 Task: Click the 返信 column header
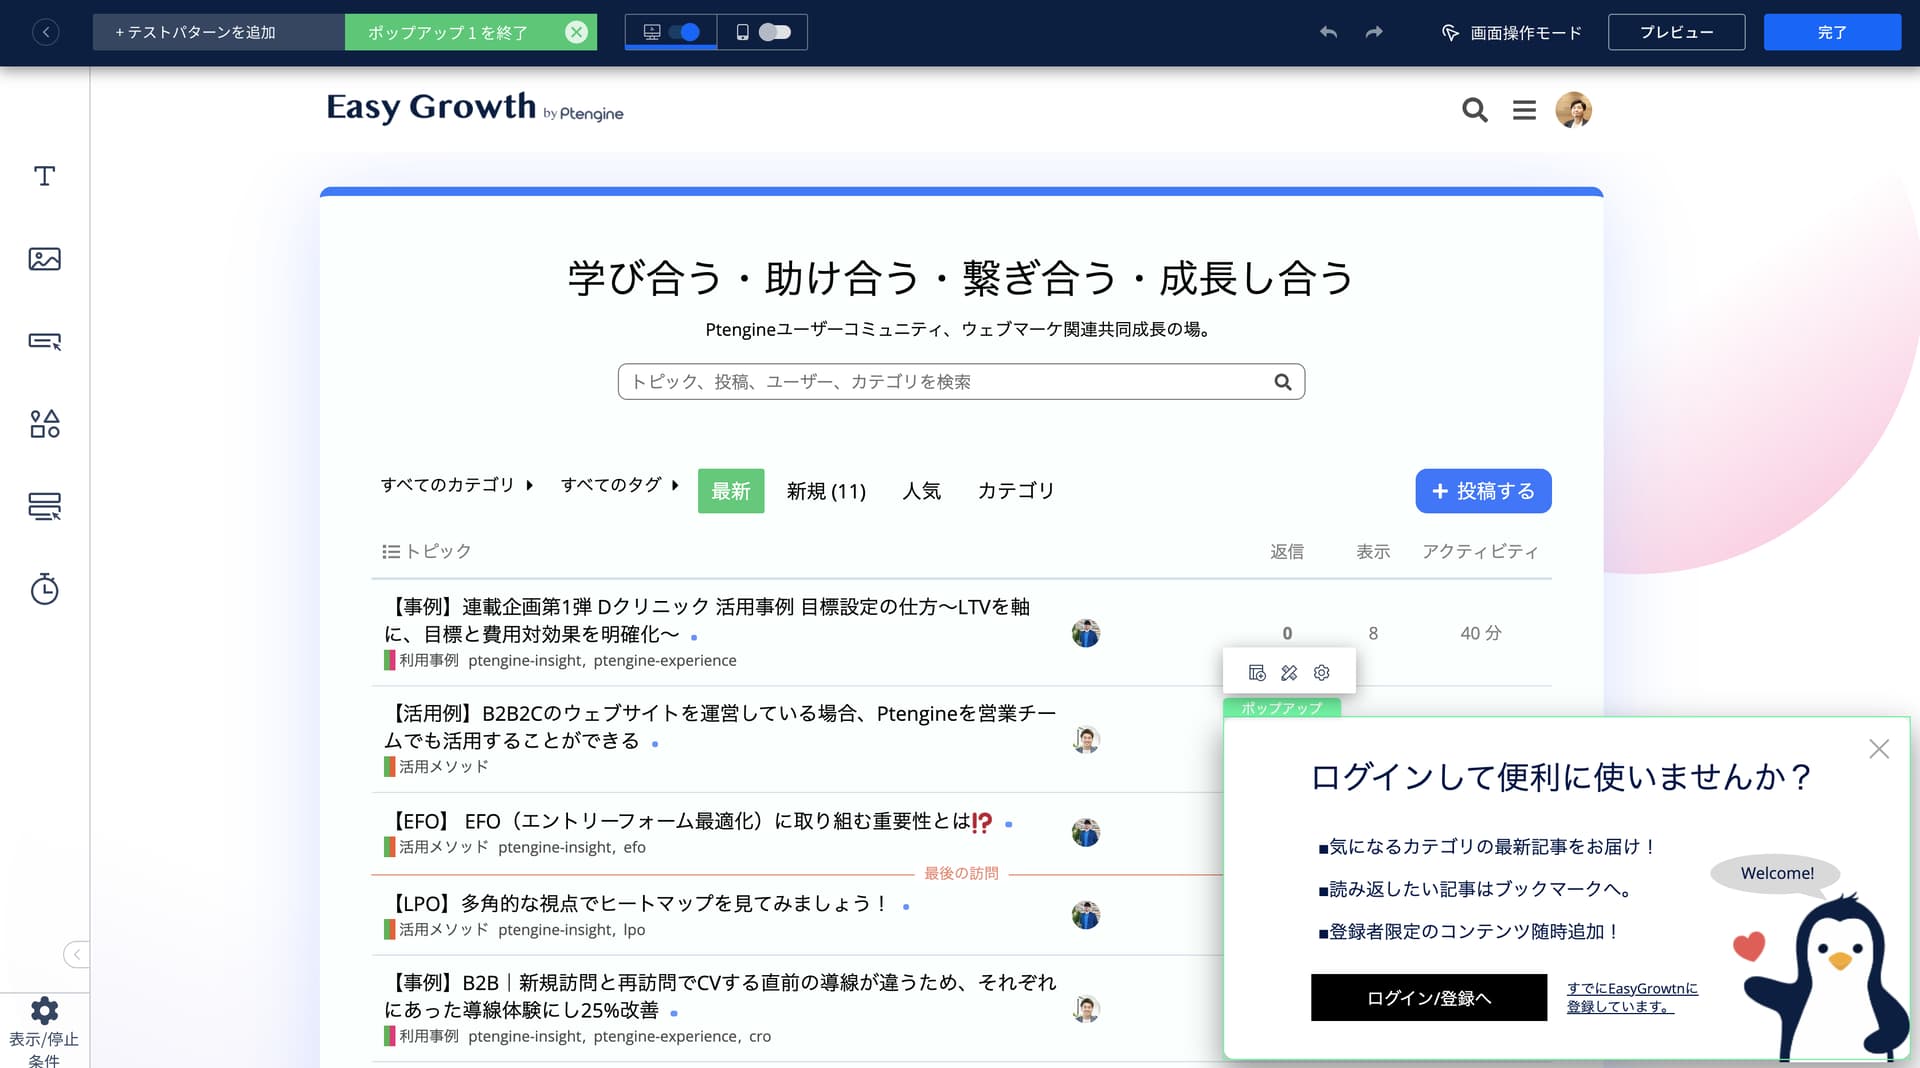click(x=1287, y=551)
